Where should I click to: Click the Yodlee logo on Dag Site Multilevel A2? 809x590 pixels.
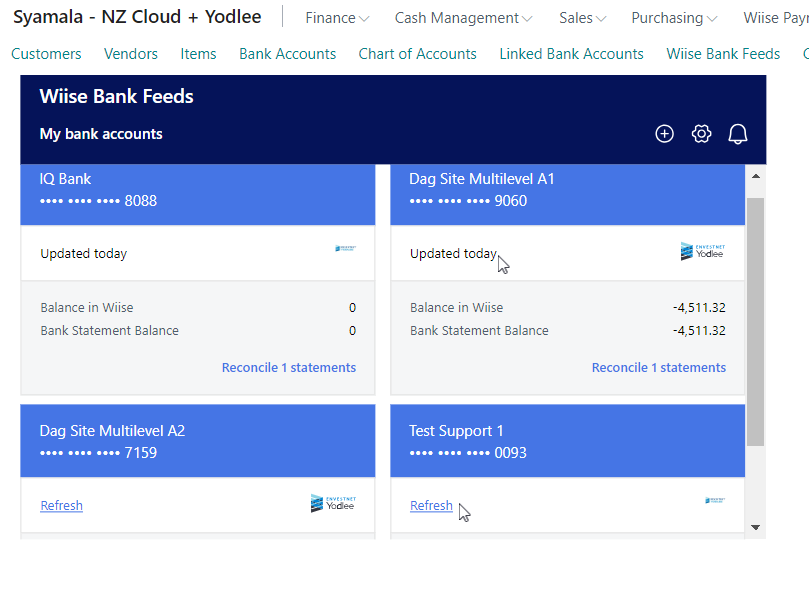(333, 503)
